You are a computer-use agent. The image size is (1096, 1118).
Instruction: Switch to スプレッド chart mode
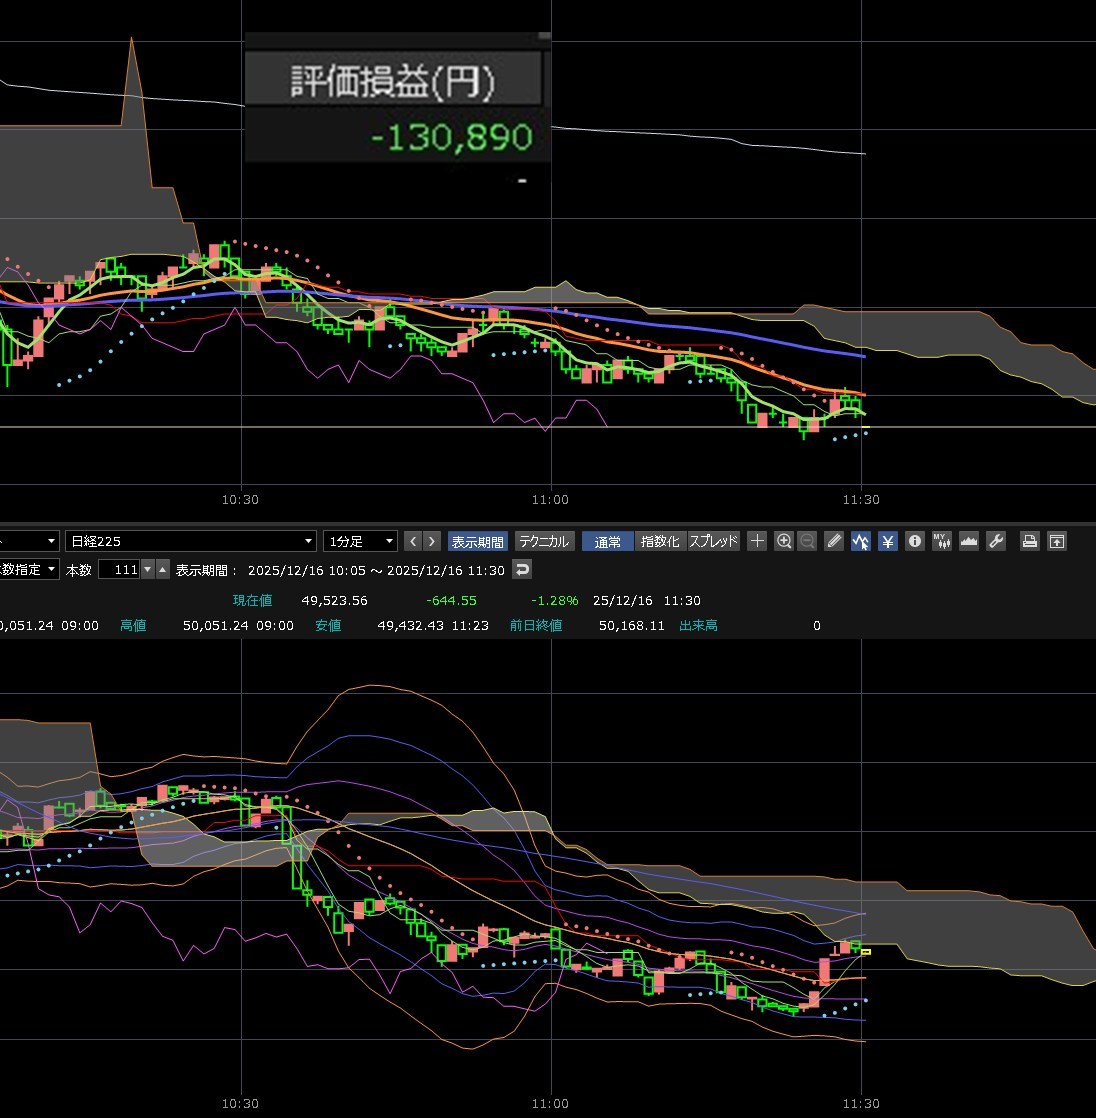tap(713, 541)
